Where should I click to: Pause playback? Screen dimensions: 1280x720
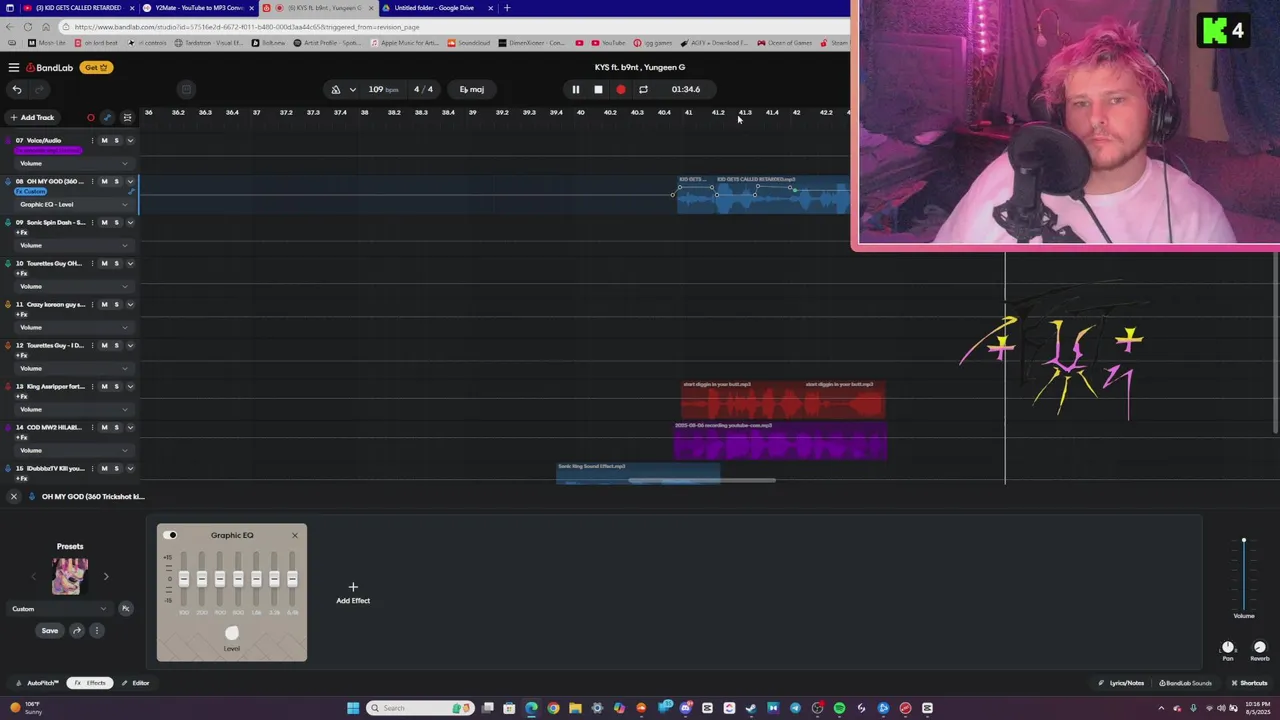click(576, 89)
